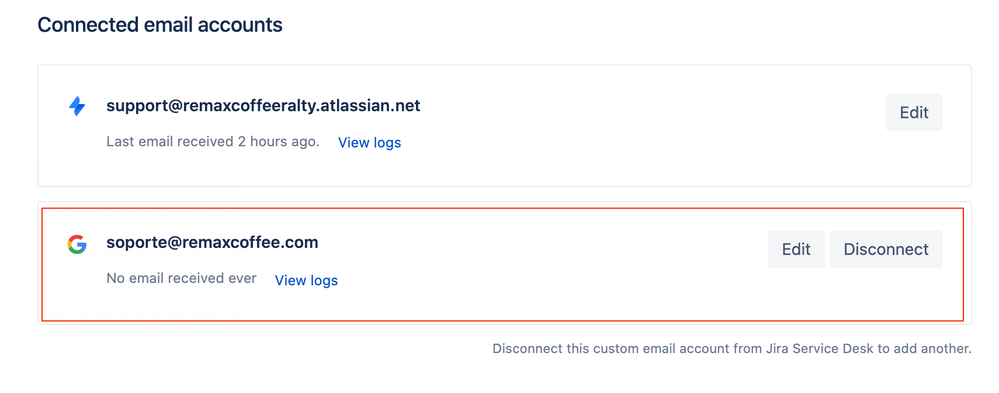
Task: Click the Connected email accounts heading
Action: pyautogui.click(x=160, y=25)
